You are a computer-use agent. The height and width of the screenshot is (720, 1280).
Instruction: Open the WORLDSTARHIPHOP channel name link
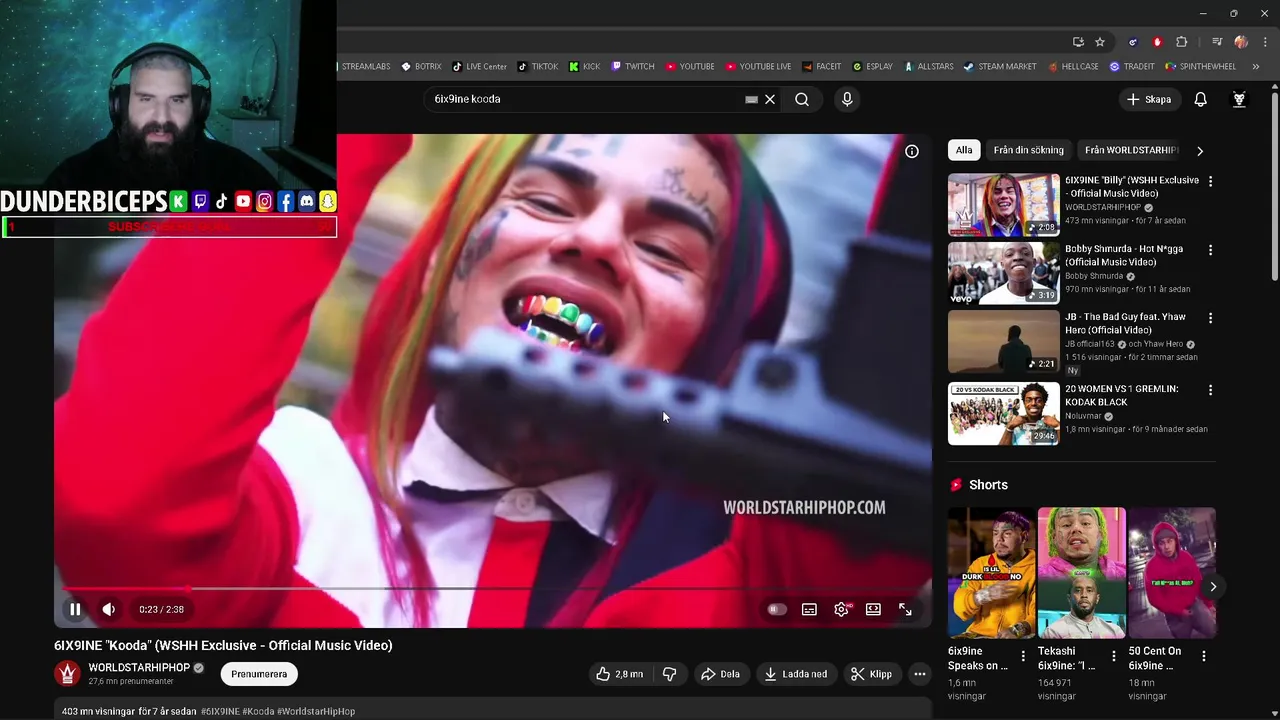click(x=139, y=667)
